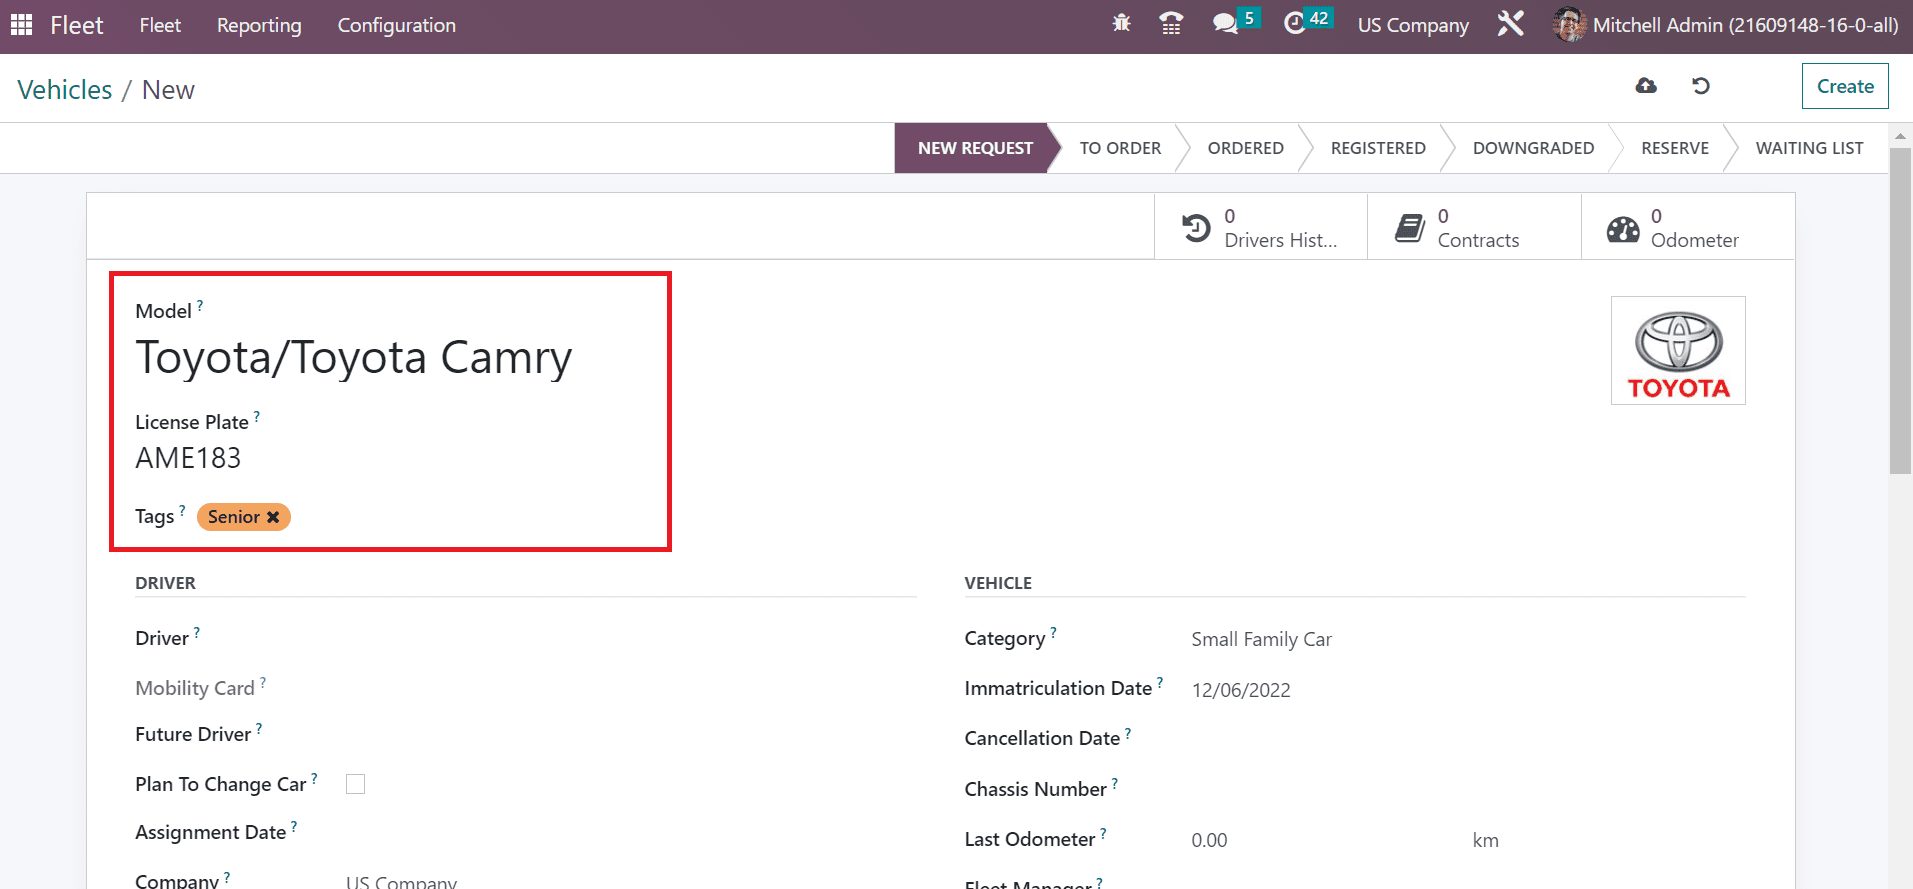
Task: Click the wrench and screwdriver tools icon
Action: (x=1510, y=23)
